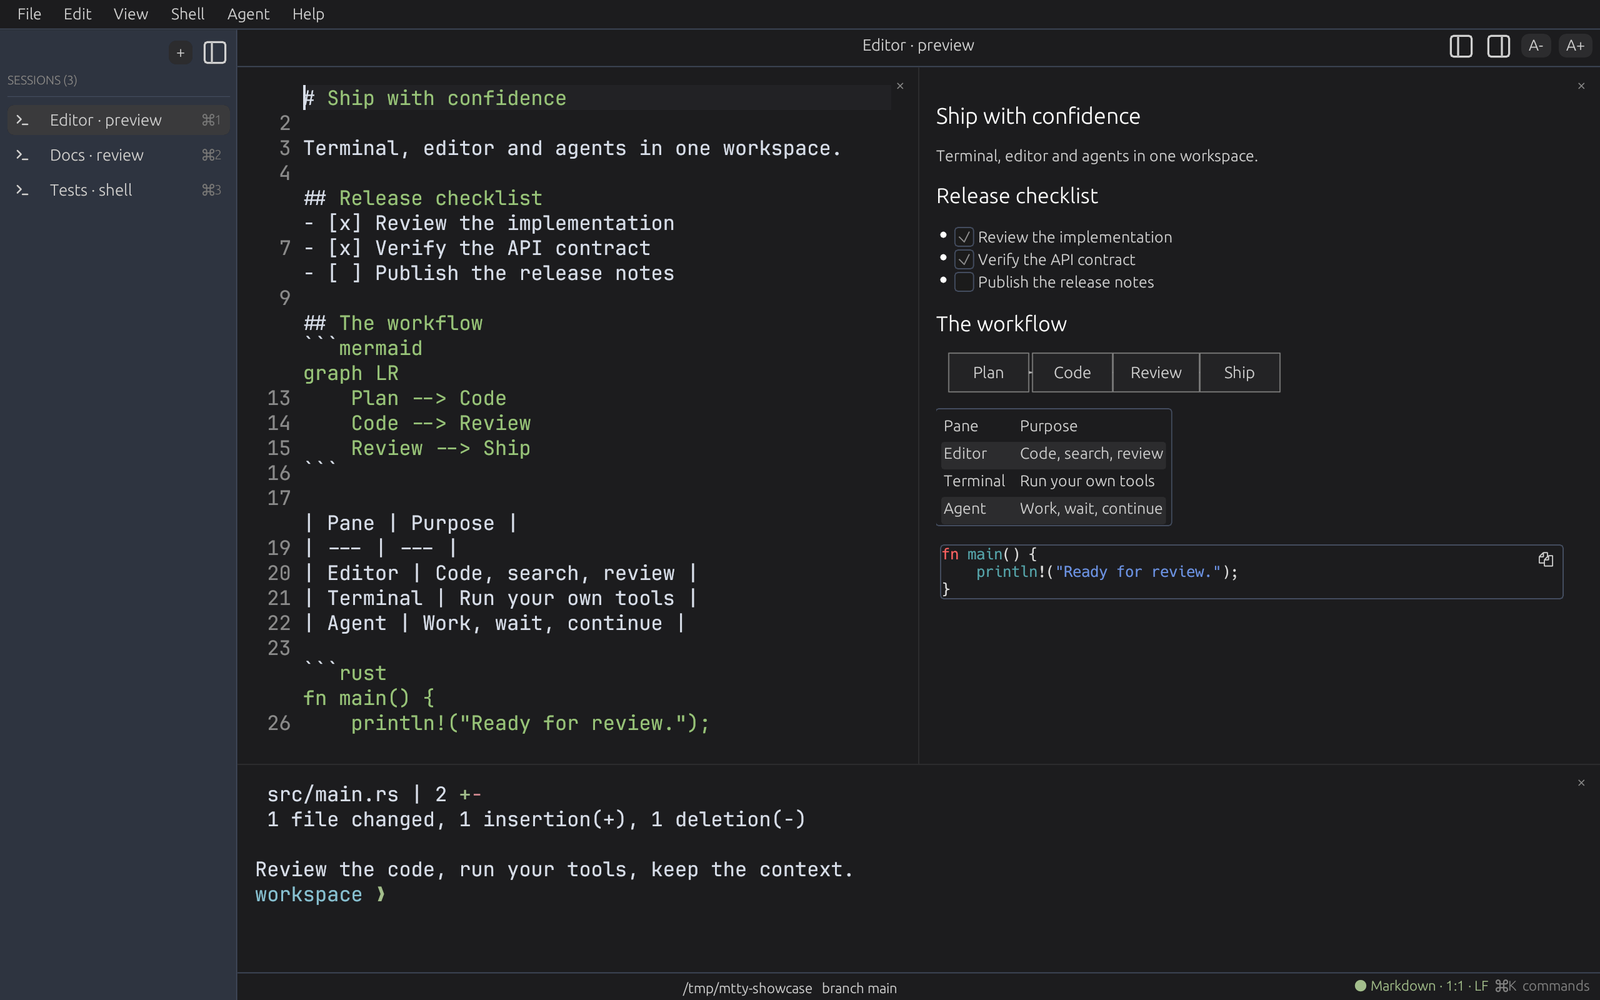Click the '⌘K commands' status bar entry
The width and height of the screenshot is (1600, 1000).
click(1541, 986)
